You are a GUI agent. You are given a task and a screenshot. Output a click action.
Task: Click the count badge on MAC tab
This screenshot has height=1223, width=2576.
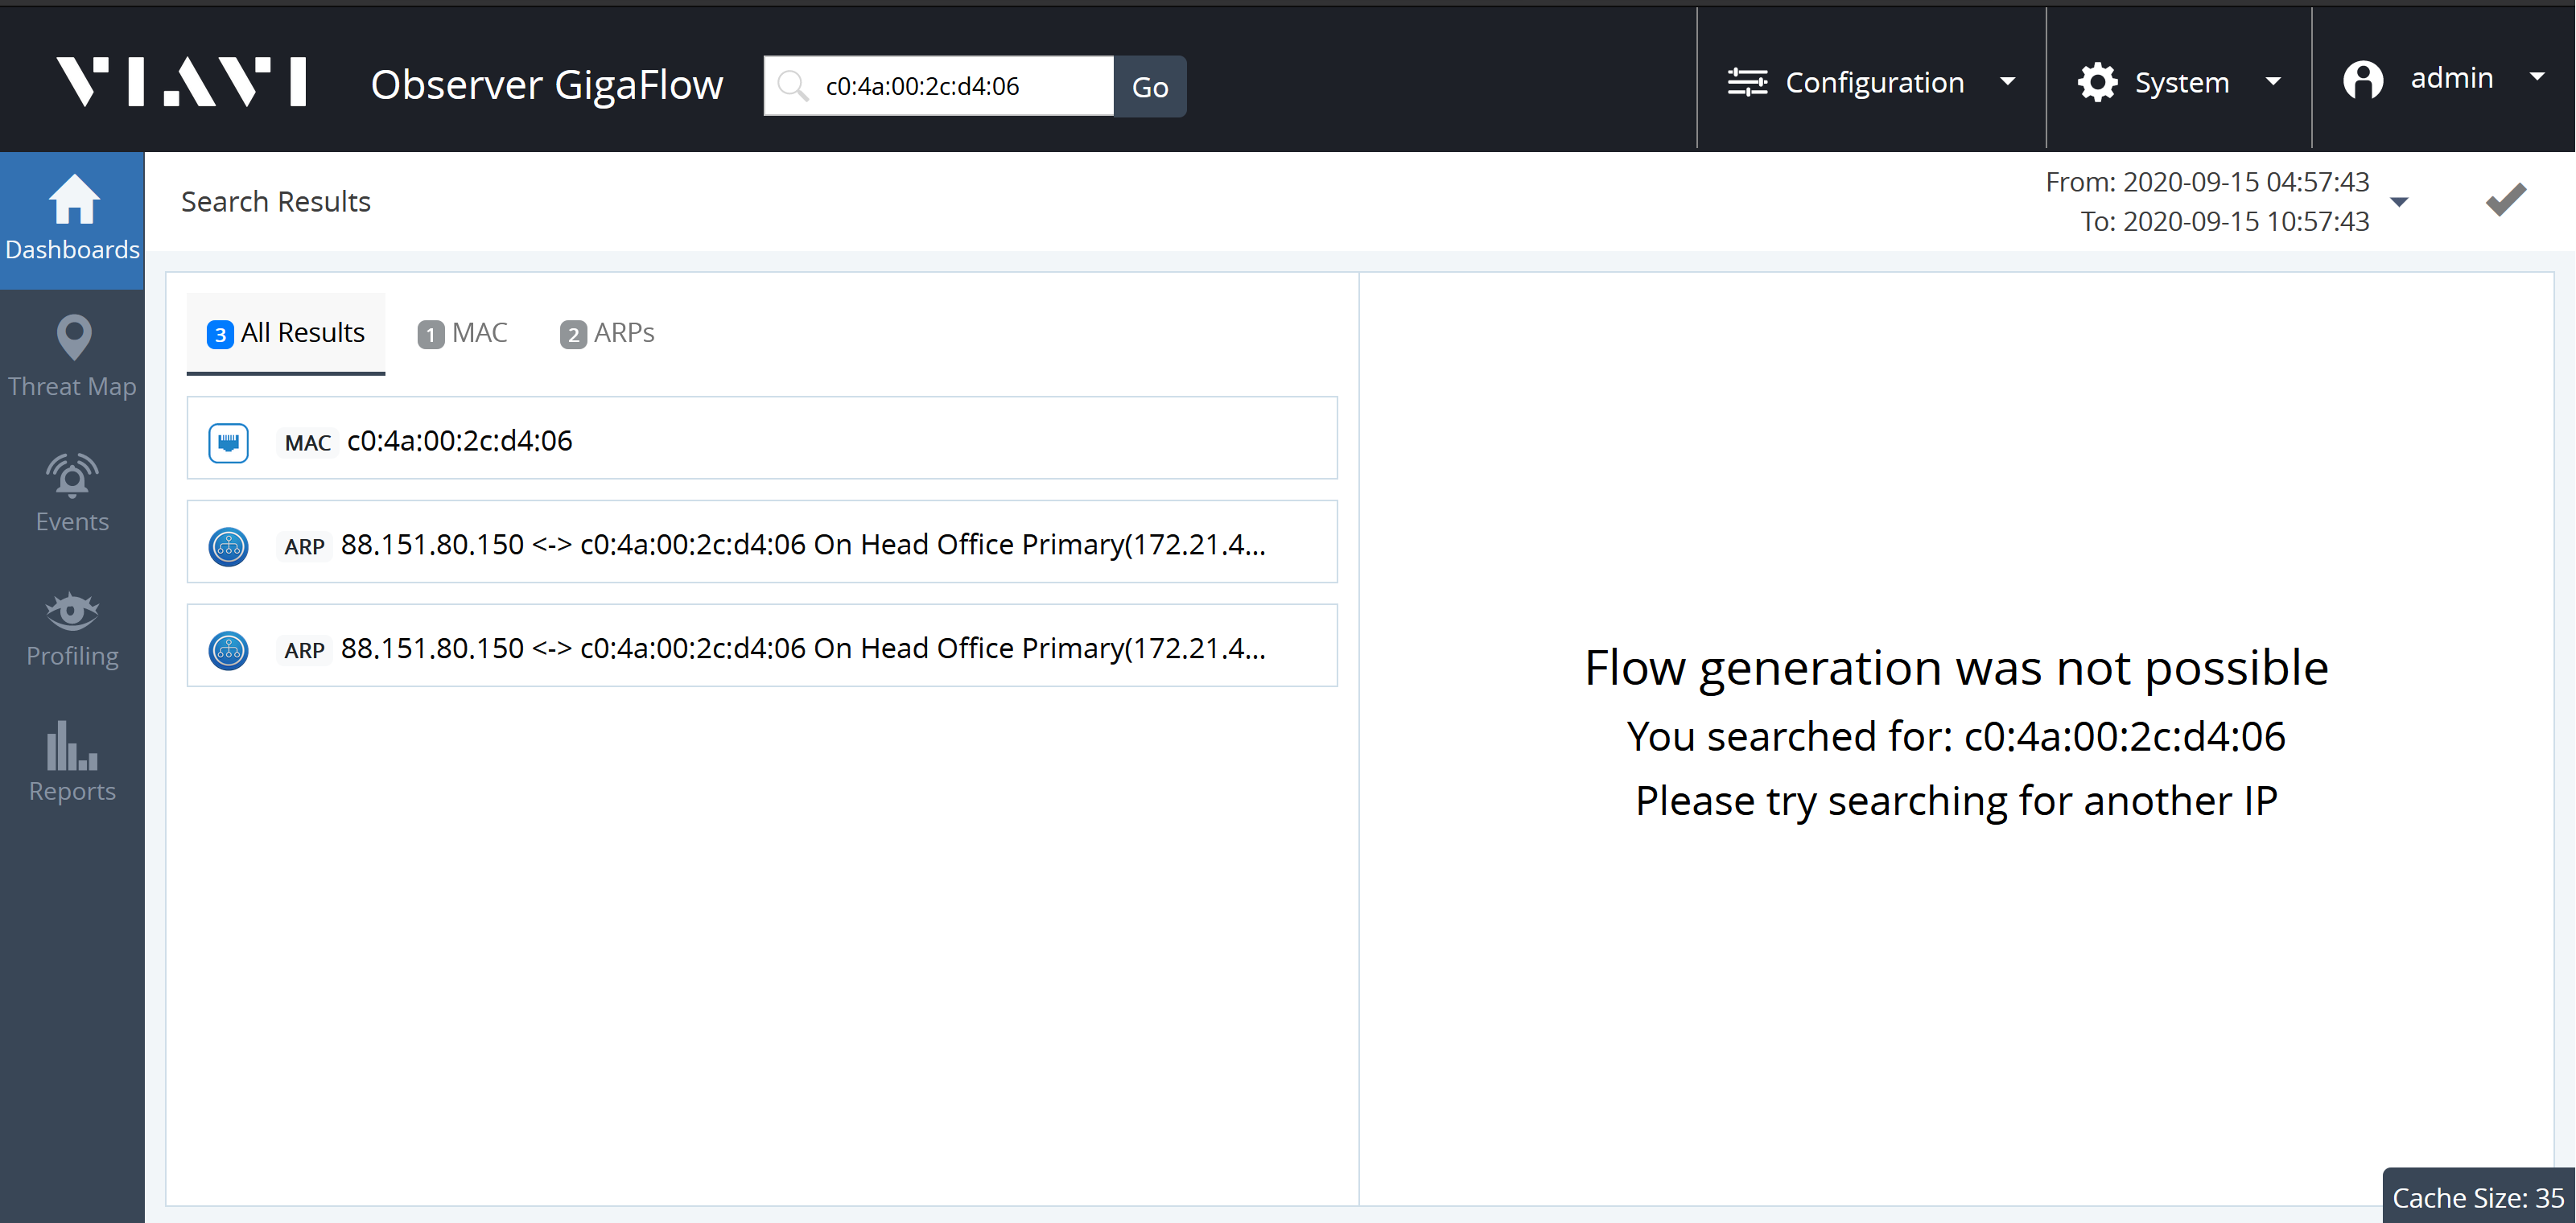(431, 334)
